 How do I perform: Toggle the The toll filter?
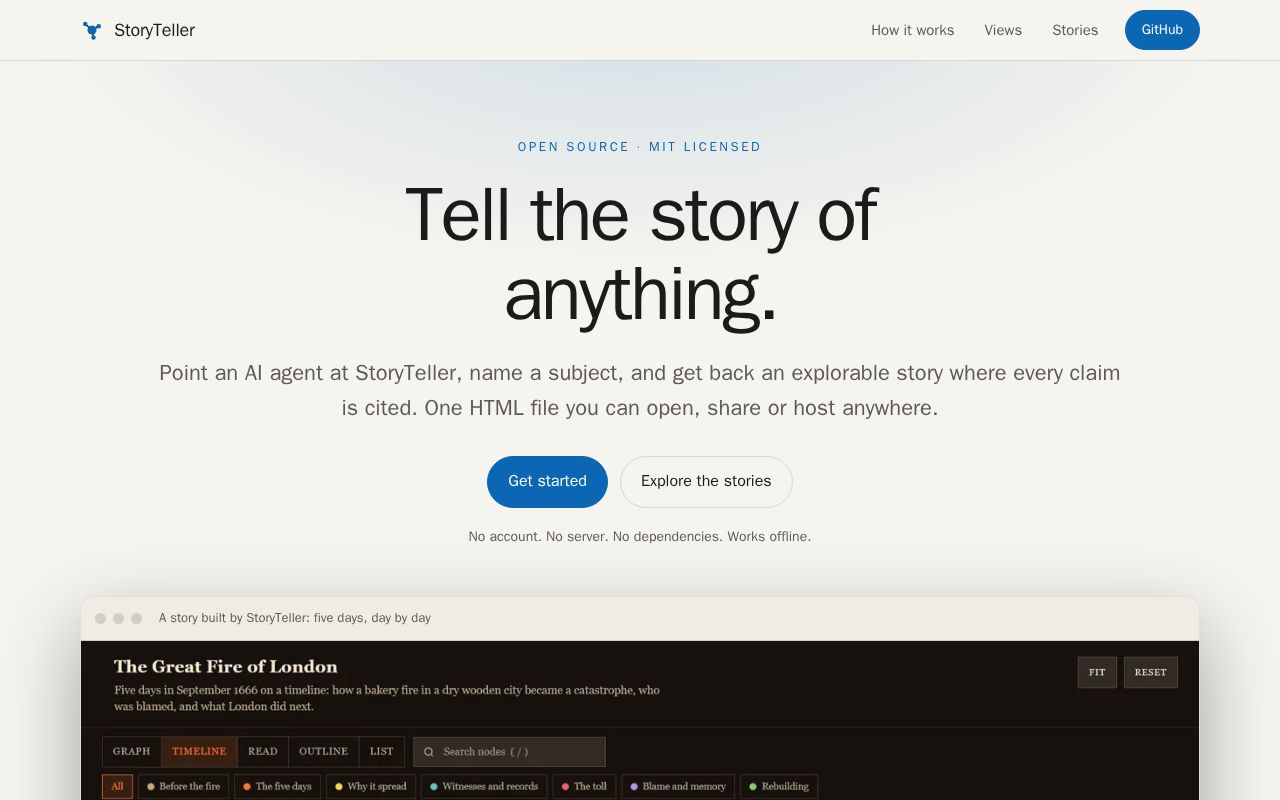(x=584, y=786)
